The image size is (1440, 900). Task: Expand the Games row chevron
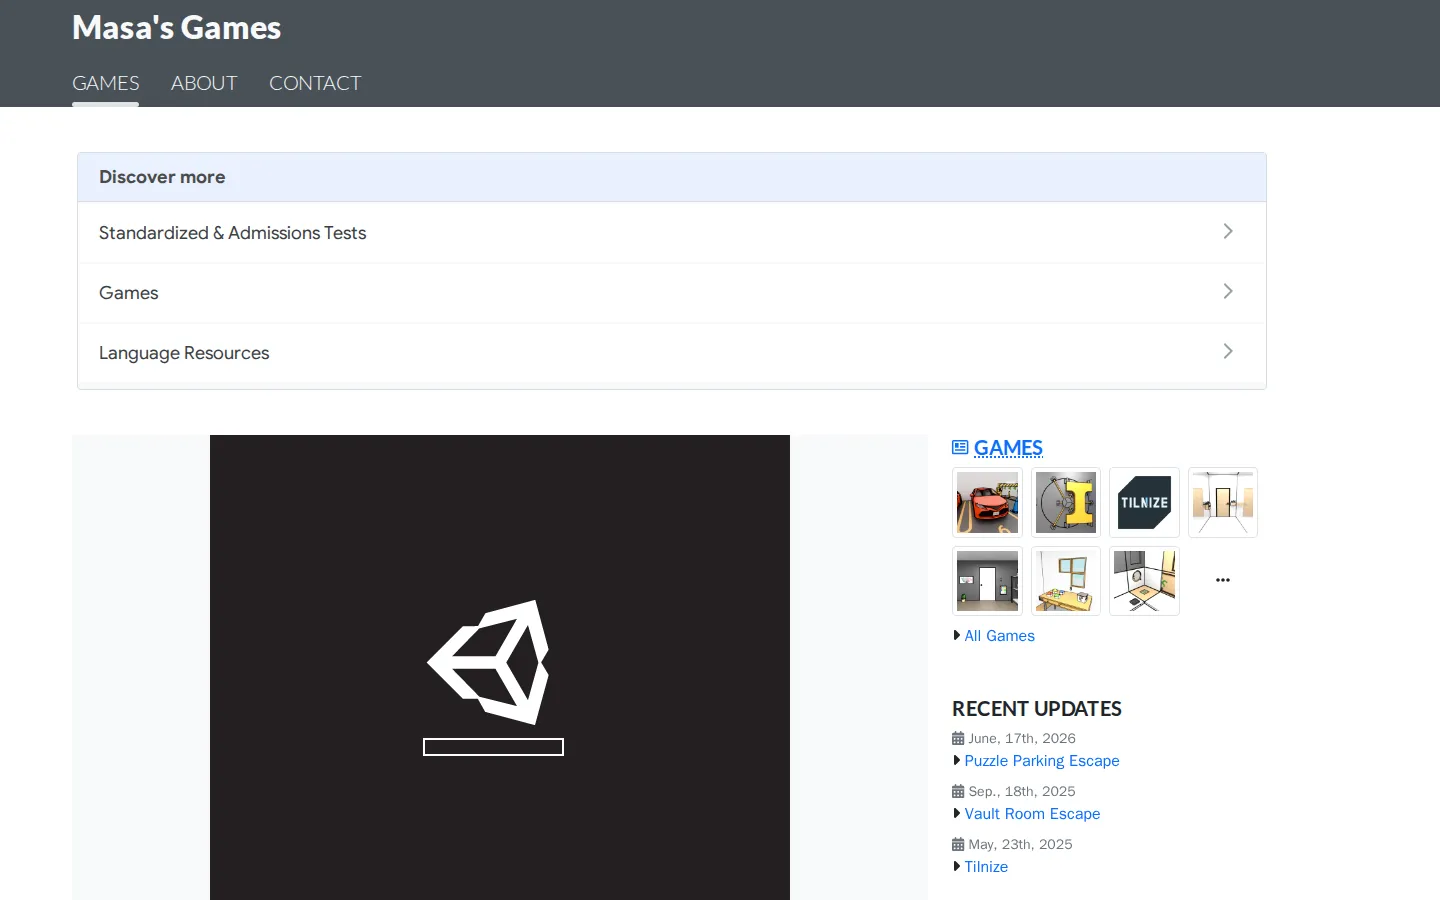tap(1228, 291)
